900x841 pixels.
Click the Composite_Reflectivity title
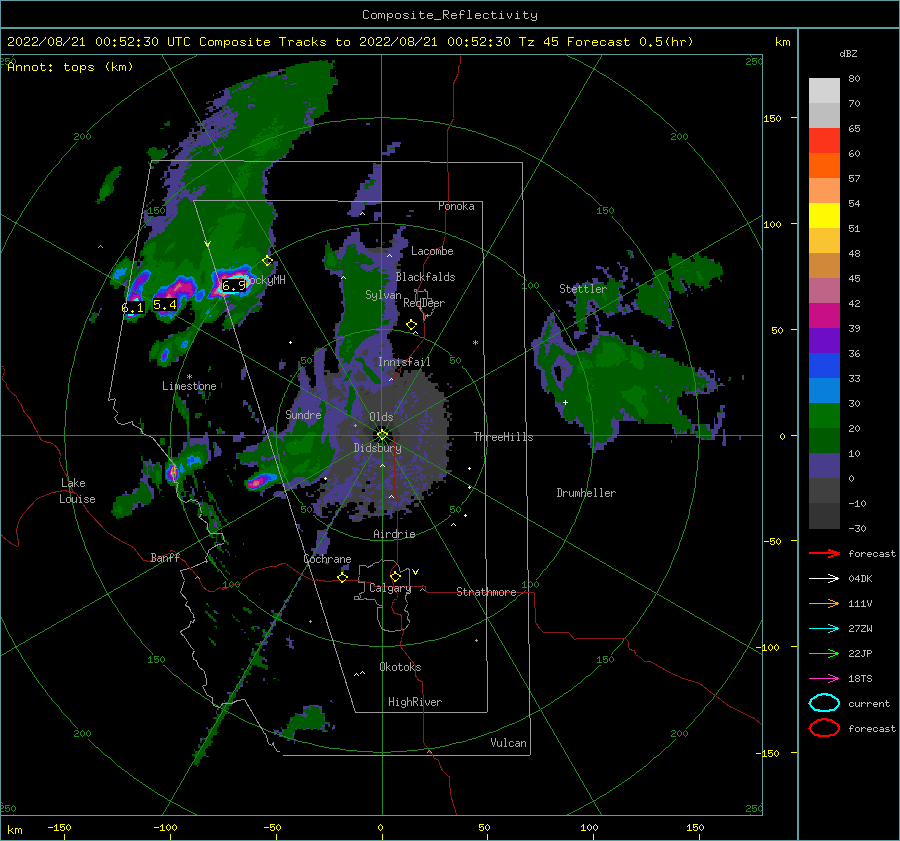(449, 15)
